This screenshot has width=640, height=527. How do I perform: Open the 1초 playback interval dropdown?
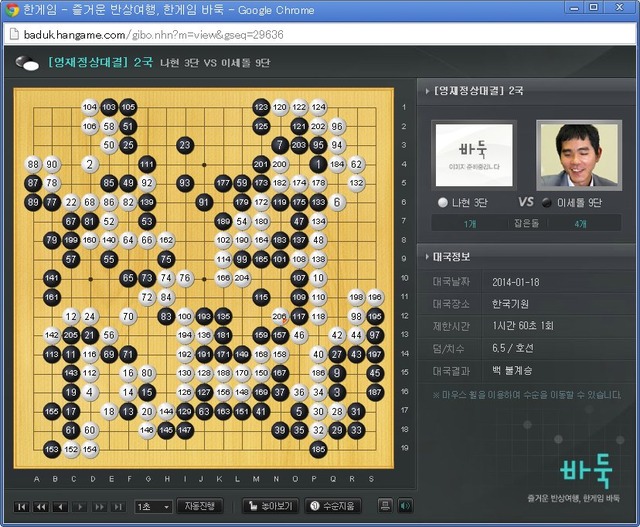[153, 507]
